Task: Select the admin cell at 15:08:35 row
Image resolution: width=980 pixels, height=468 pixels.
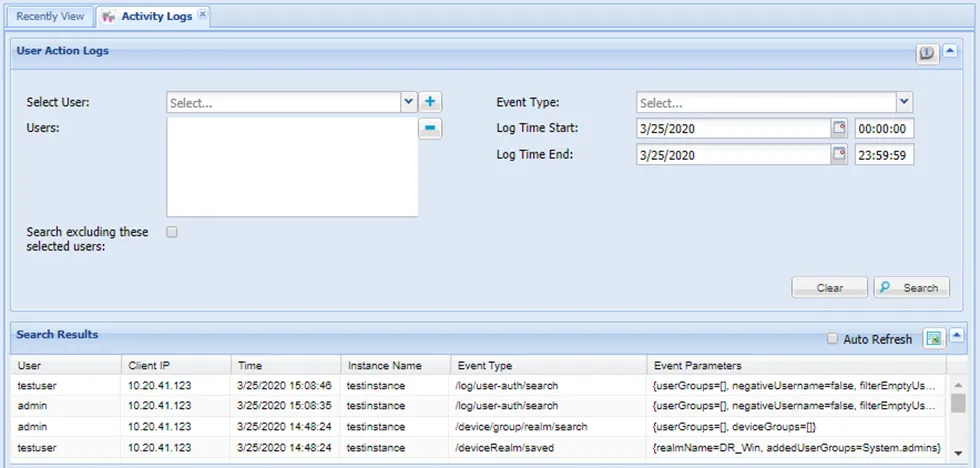Action: pos(66,406)
